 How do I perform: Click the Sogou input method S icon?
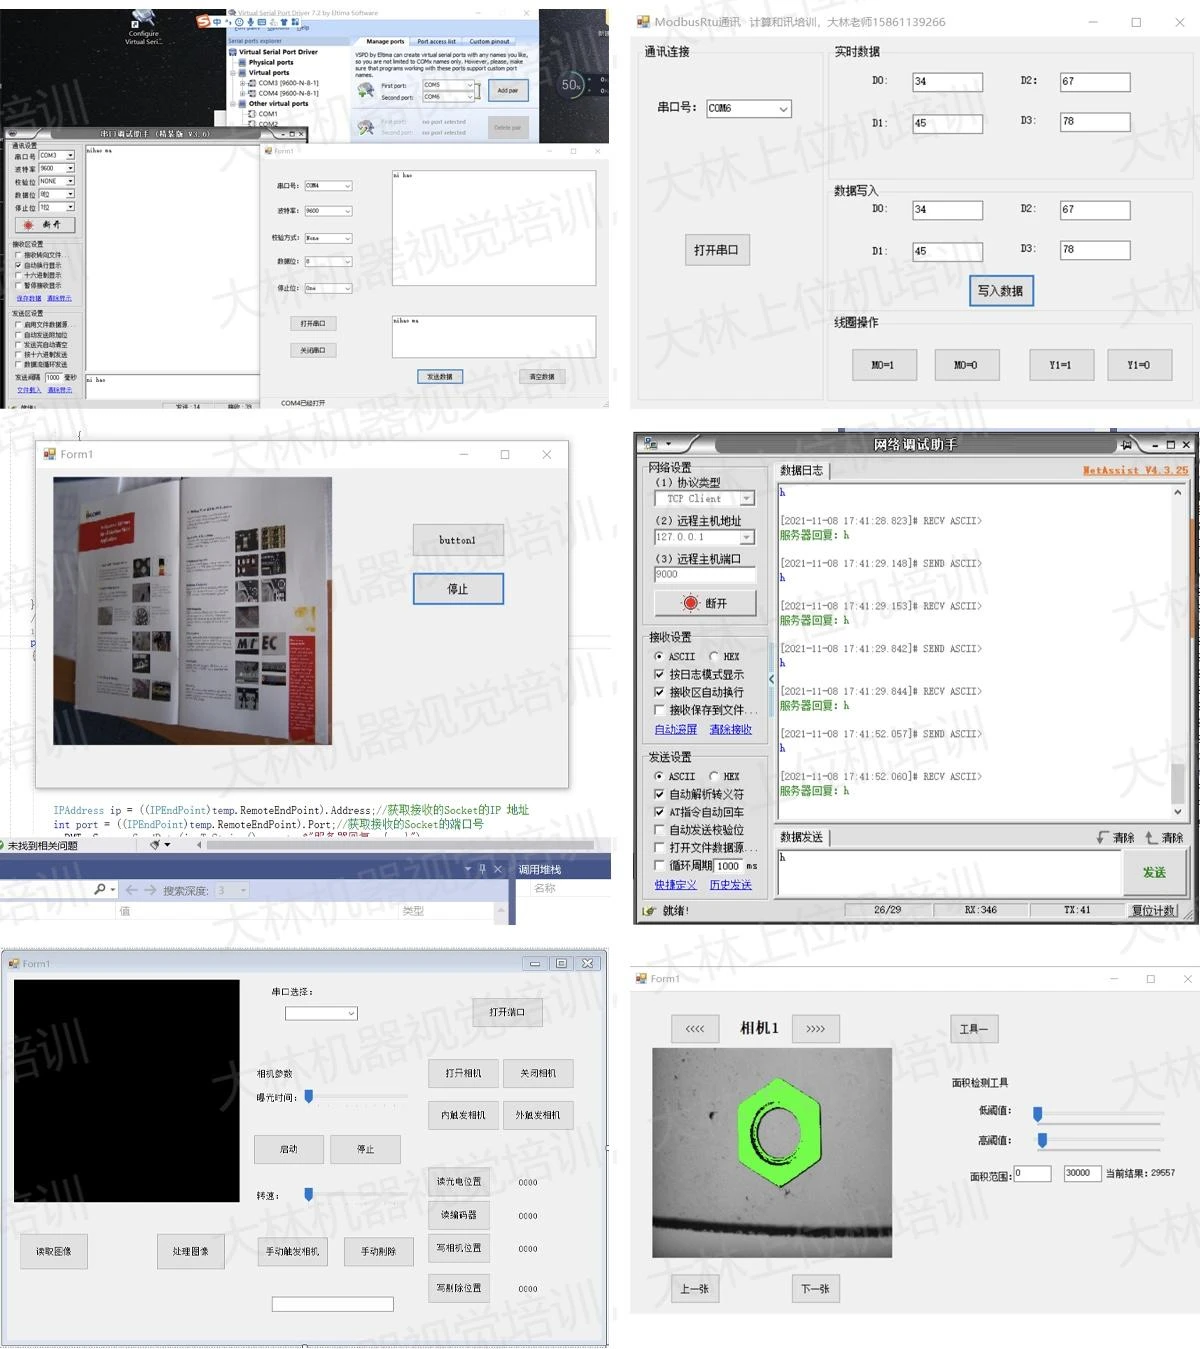204,21
